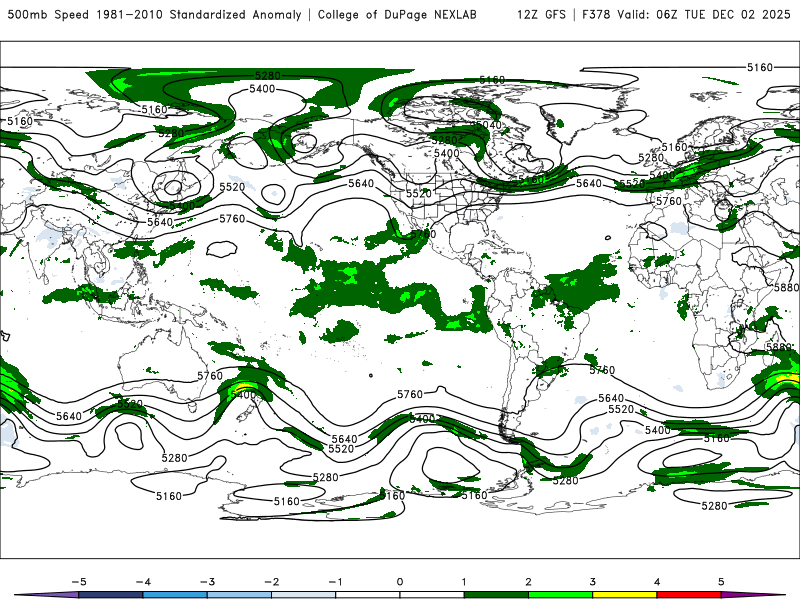800x600 pixels.
Task: Click the '-4' colorbar tick label
Action: tap(143, 582)
